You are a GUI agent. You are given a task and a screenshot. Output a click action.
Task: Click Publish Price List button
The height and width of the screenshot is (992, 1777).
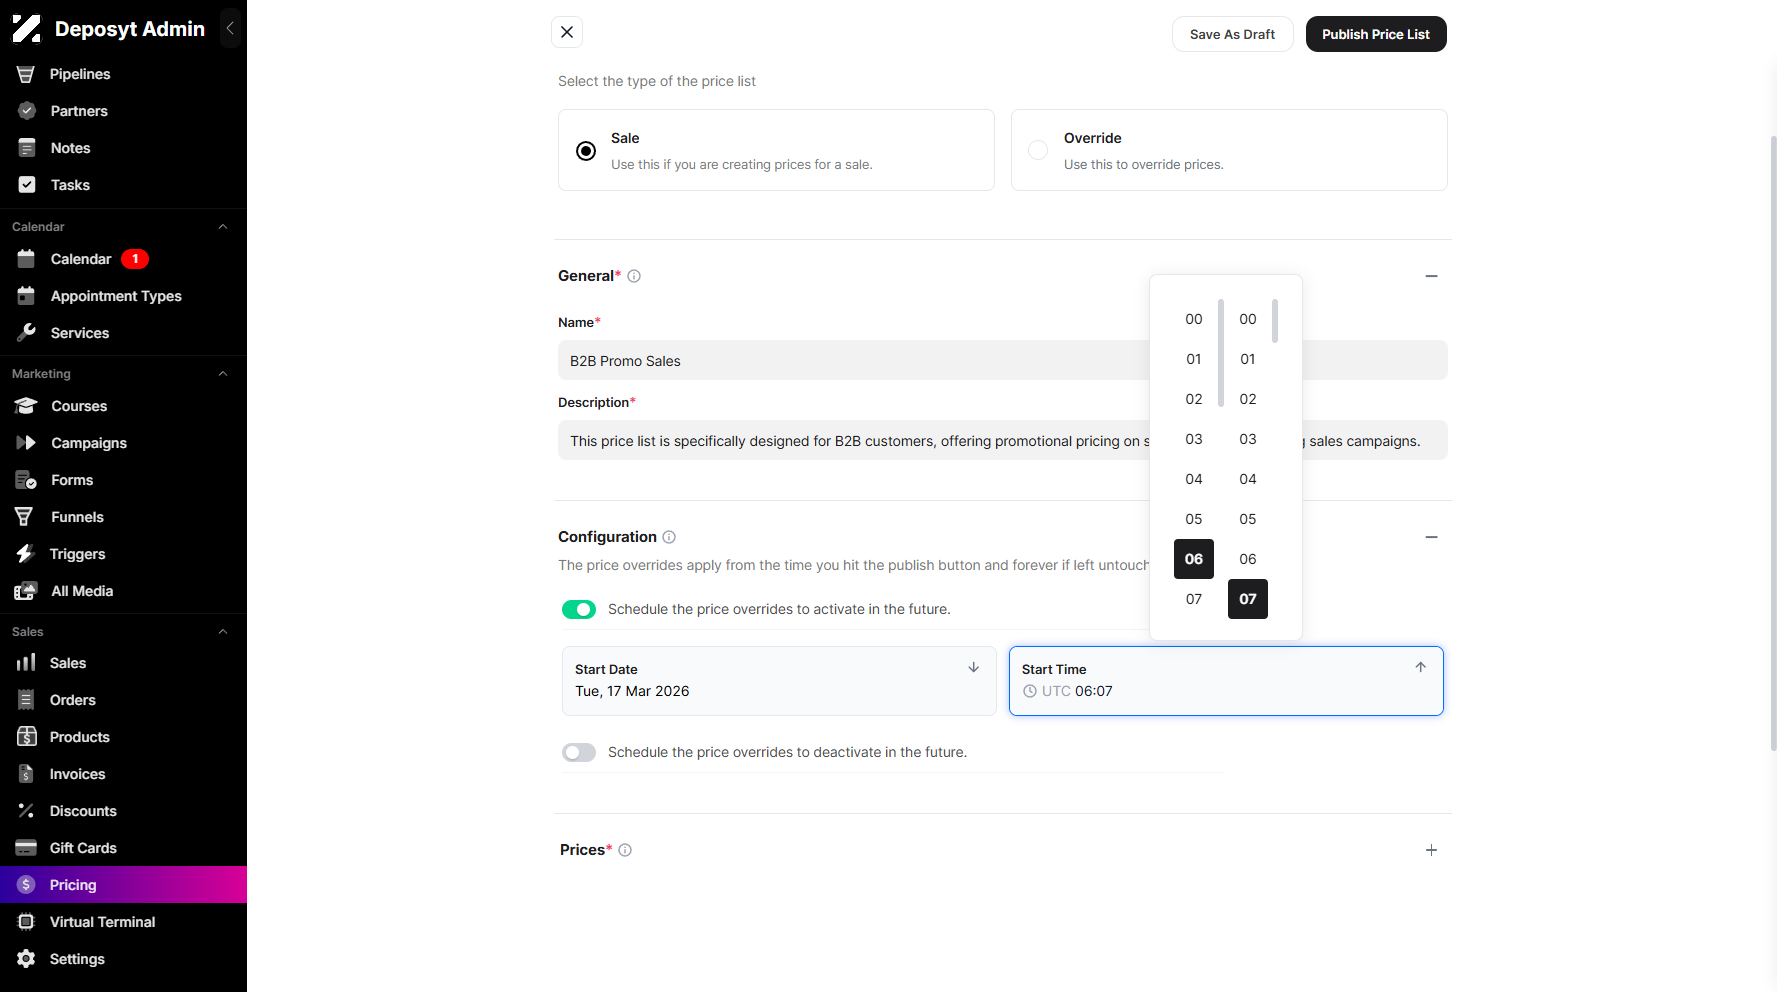click(x=1376, y=34)
